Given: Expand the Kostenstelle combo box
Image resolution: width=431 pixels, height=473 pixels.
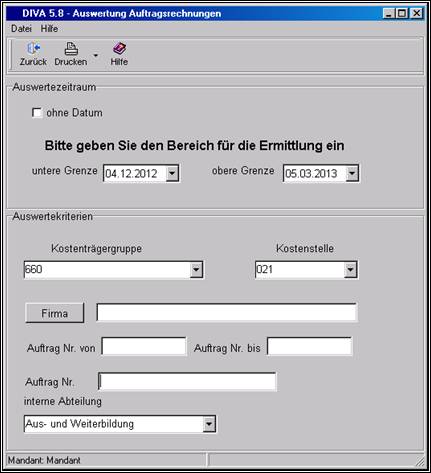Looking at the screenshot, I should (x=350, y=270).
